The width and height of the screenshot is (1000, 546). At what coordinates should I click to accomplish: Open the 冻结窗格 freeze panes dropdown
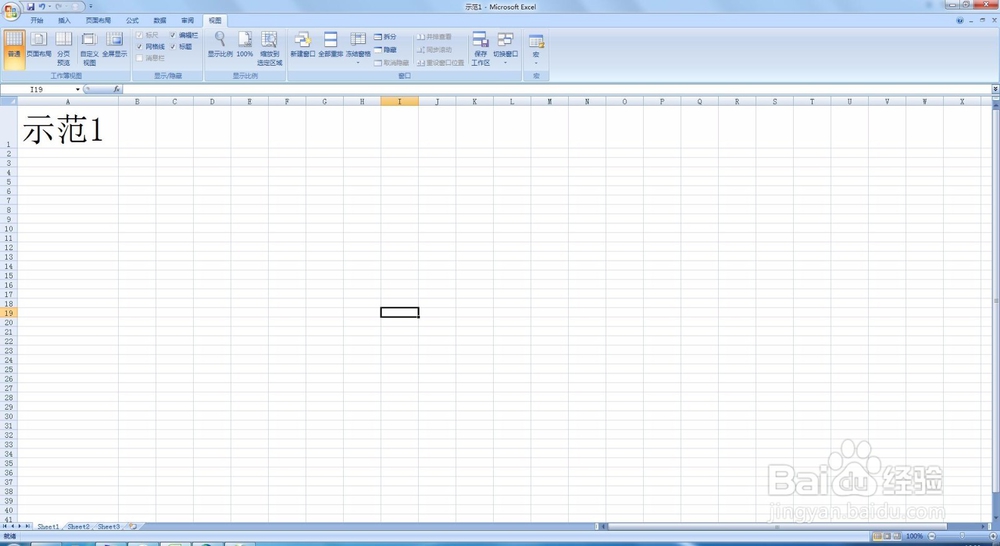pyautogui.click(x=358, y=48)
